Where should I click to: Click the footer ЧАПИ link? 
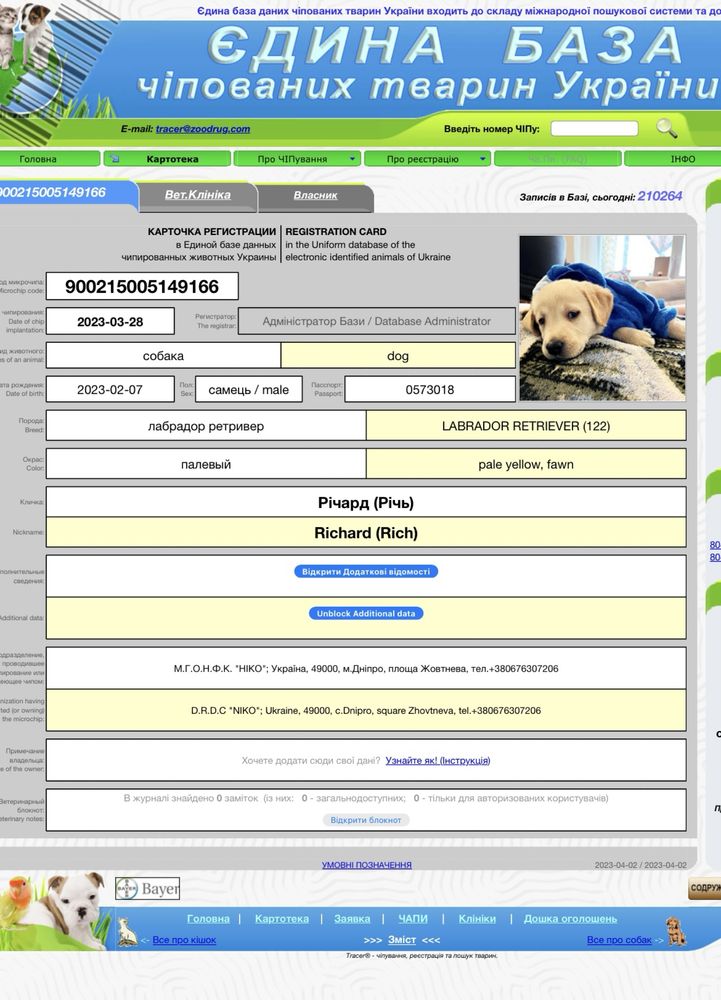coord(413,918)
